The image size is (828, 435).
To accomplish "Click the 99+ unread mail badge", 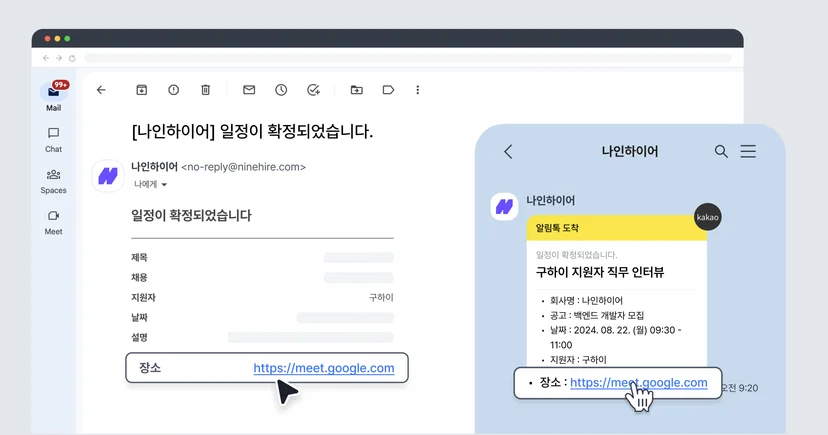I will [x=61, y=84].
